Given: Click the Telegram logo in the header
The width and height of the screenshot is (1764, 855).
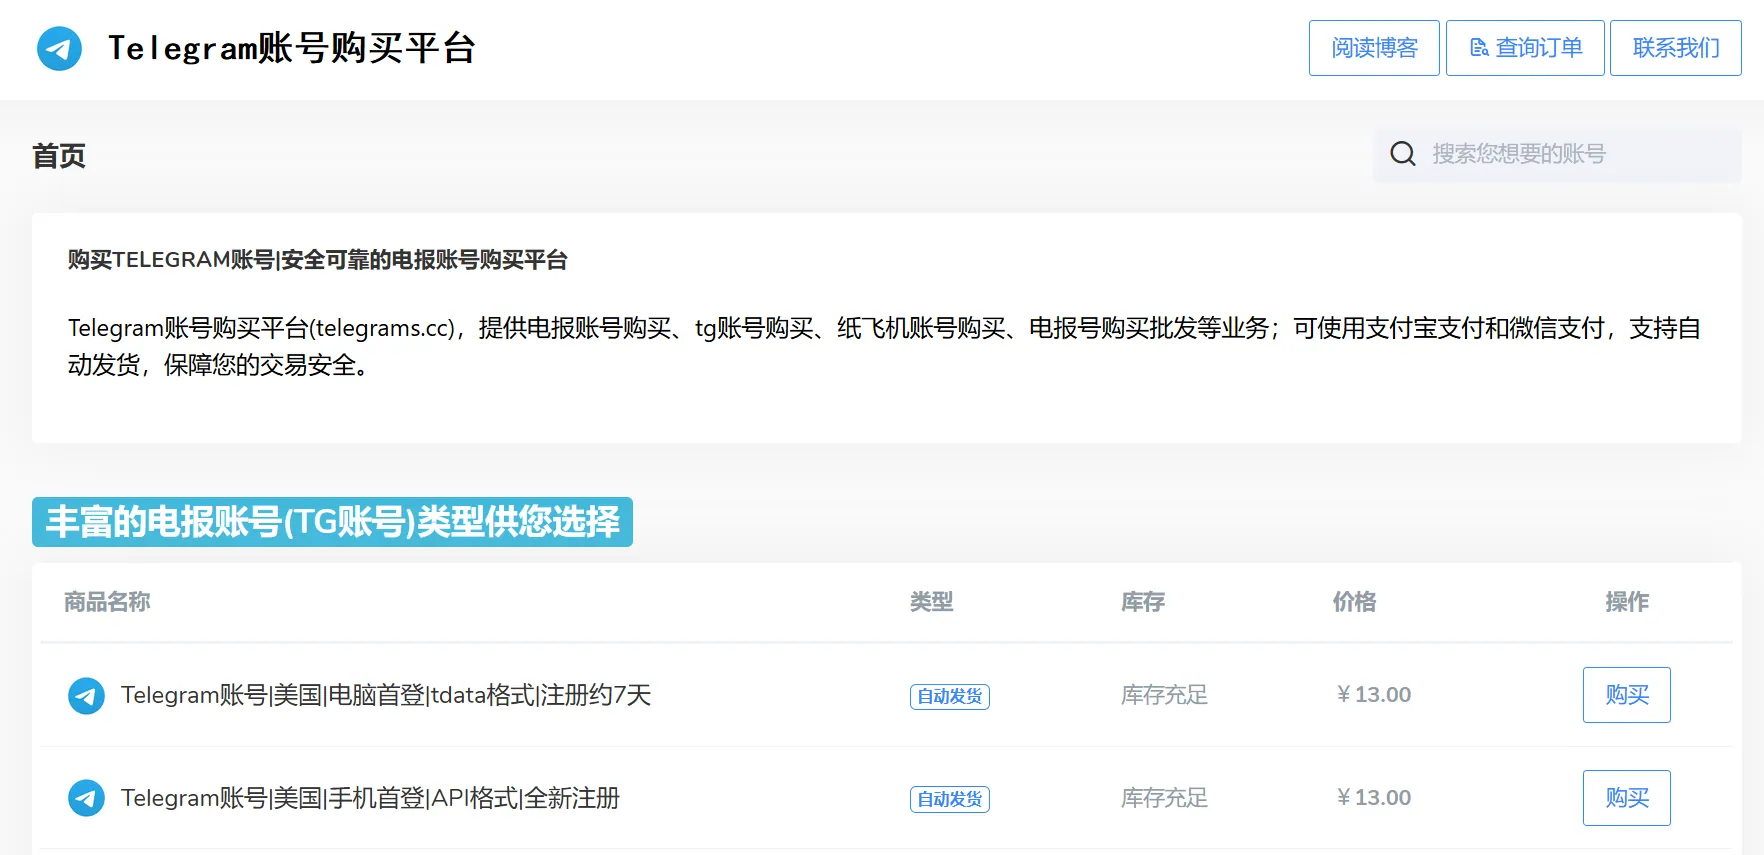Looking at the screenshot, I should tap(59, 48).
